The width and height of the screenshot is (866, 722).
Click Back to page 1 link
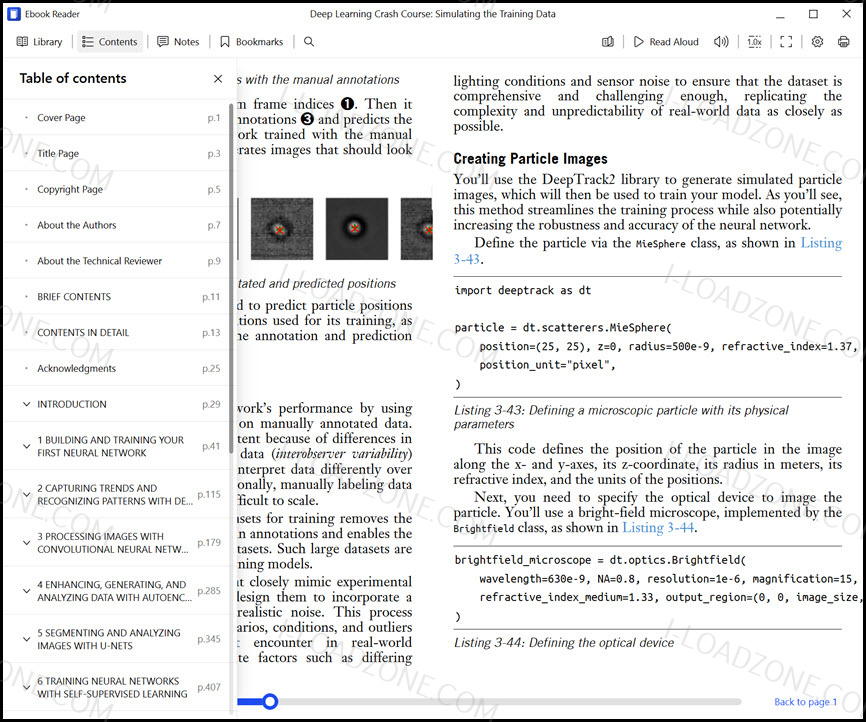pyautogui.click(x=805, y=702)
